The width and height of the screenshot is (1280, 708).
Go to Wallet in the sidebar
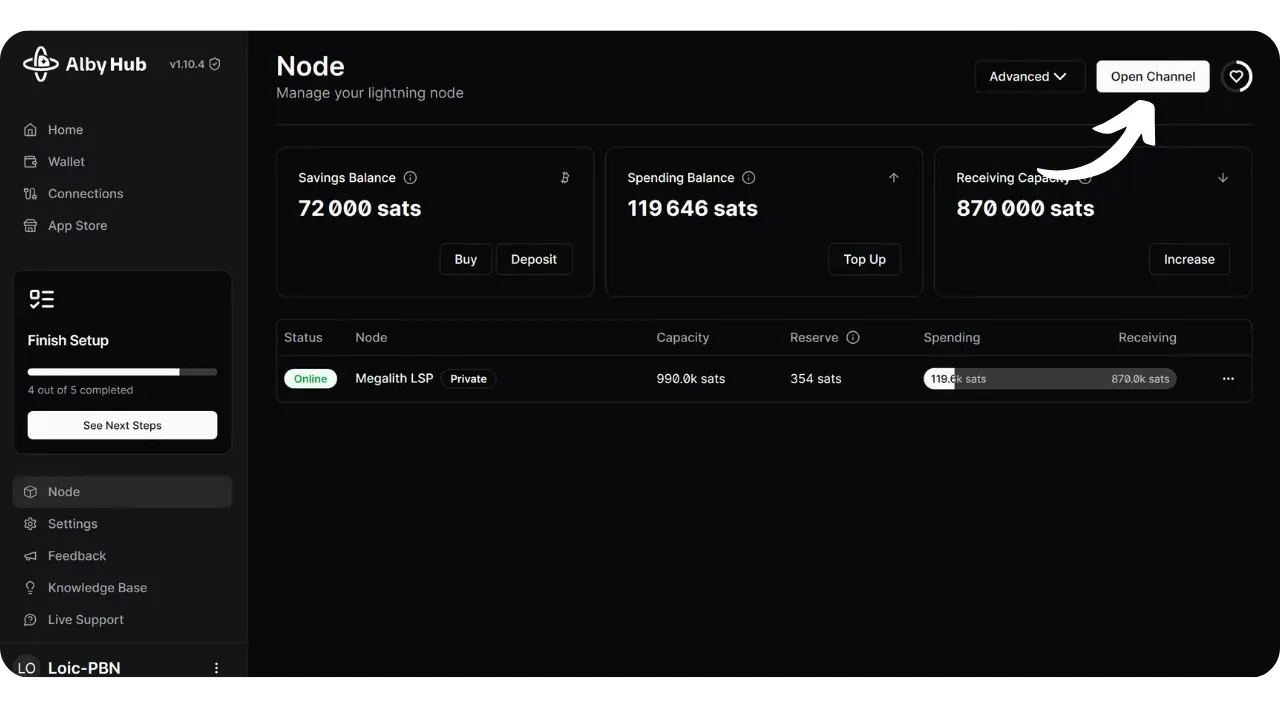pos(66,162)
